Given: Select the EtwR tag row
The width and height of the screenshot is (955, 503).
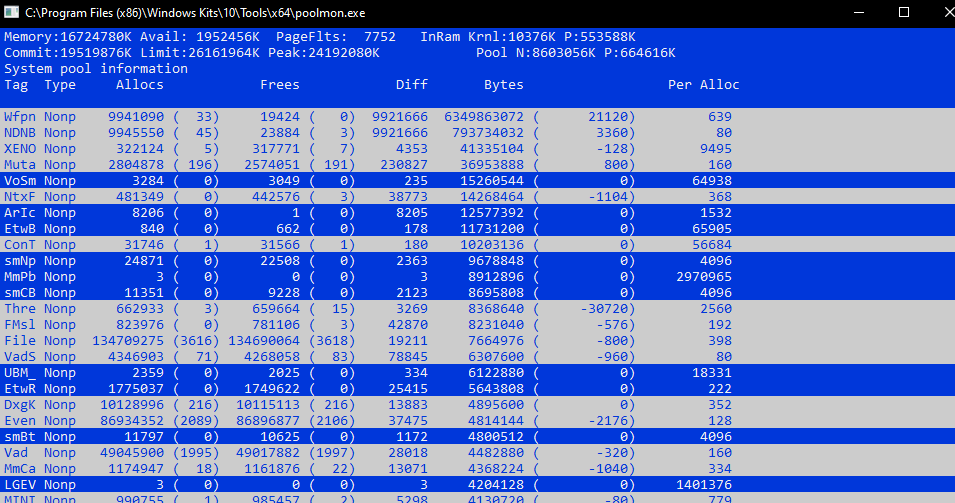Looking at the screenshot, I should pos(478,389).
